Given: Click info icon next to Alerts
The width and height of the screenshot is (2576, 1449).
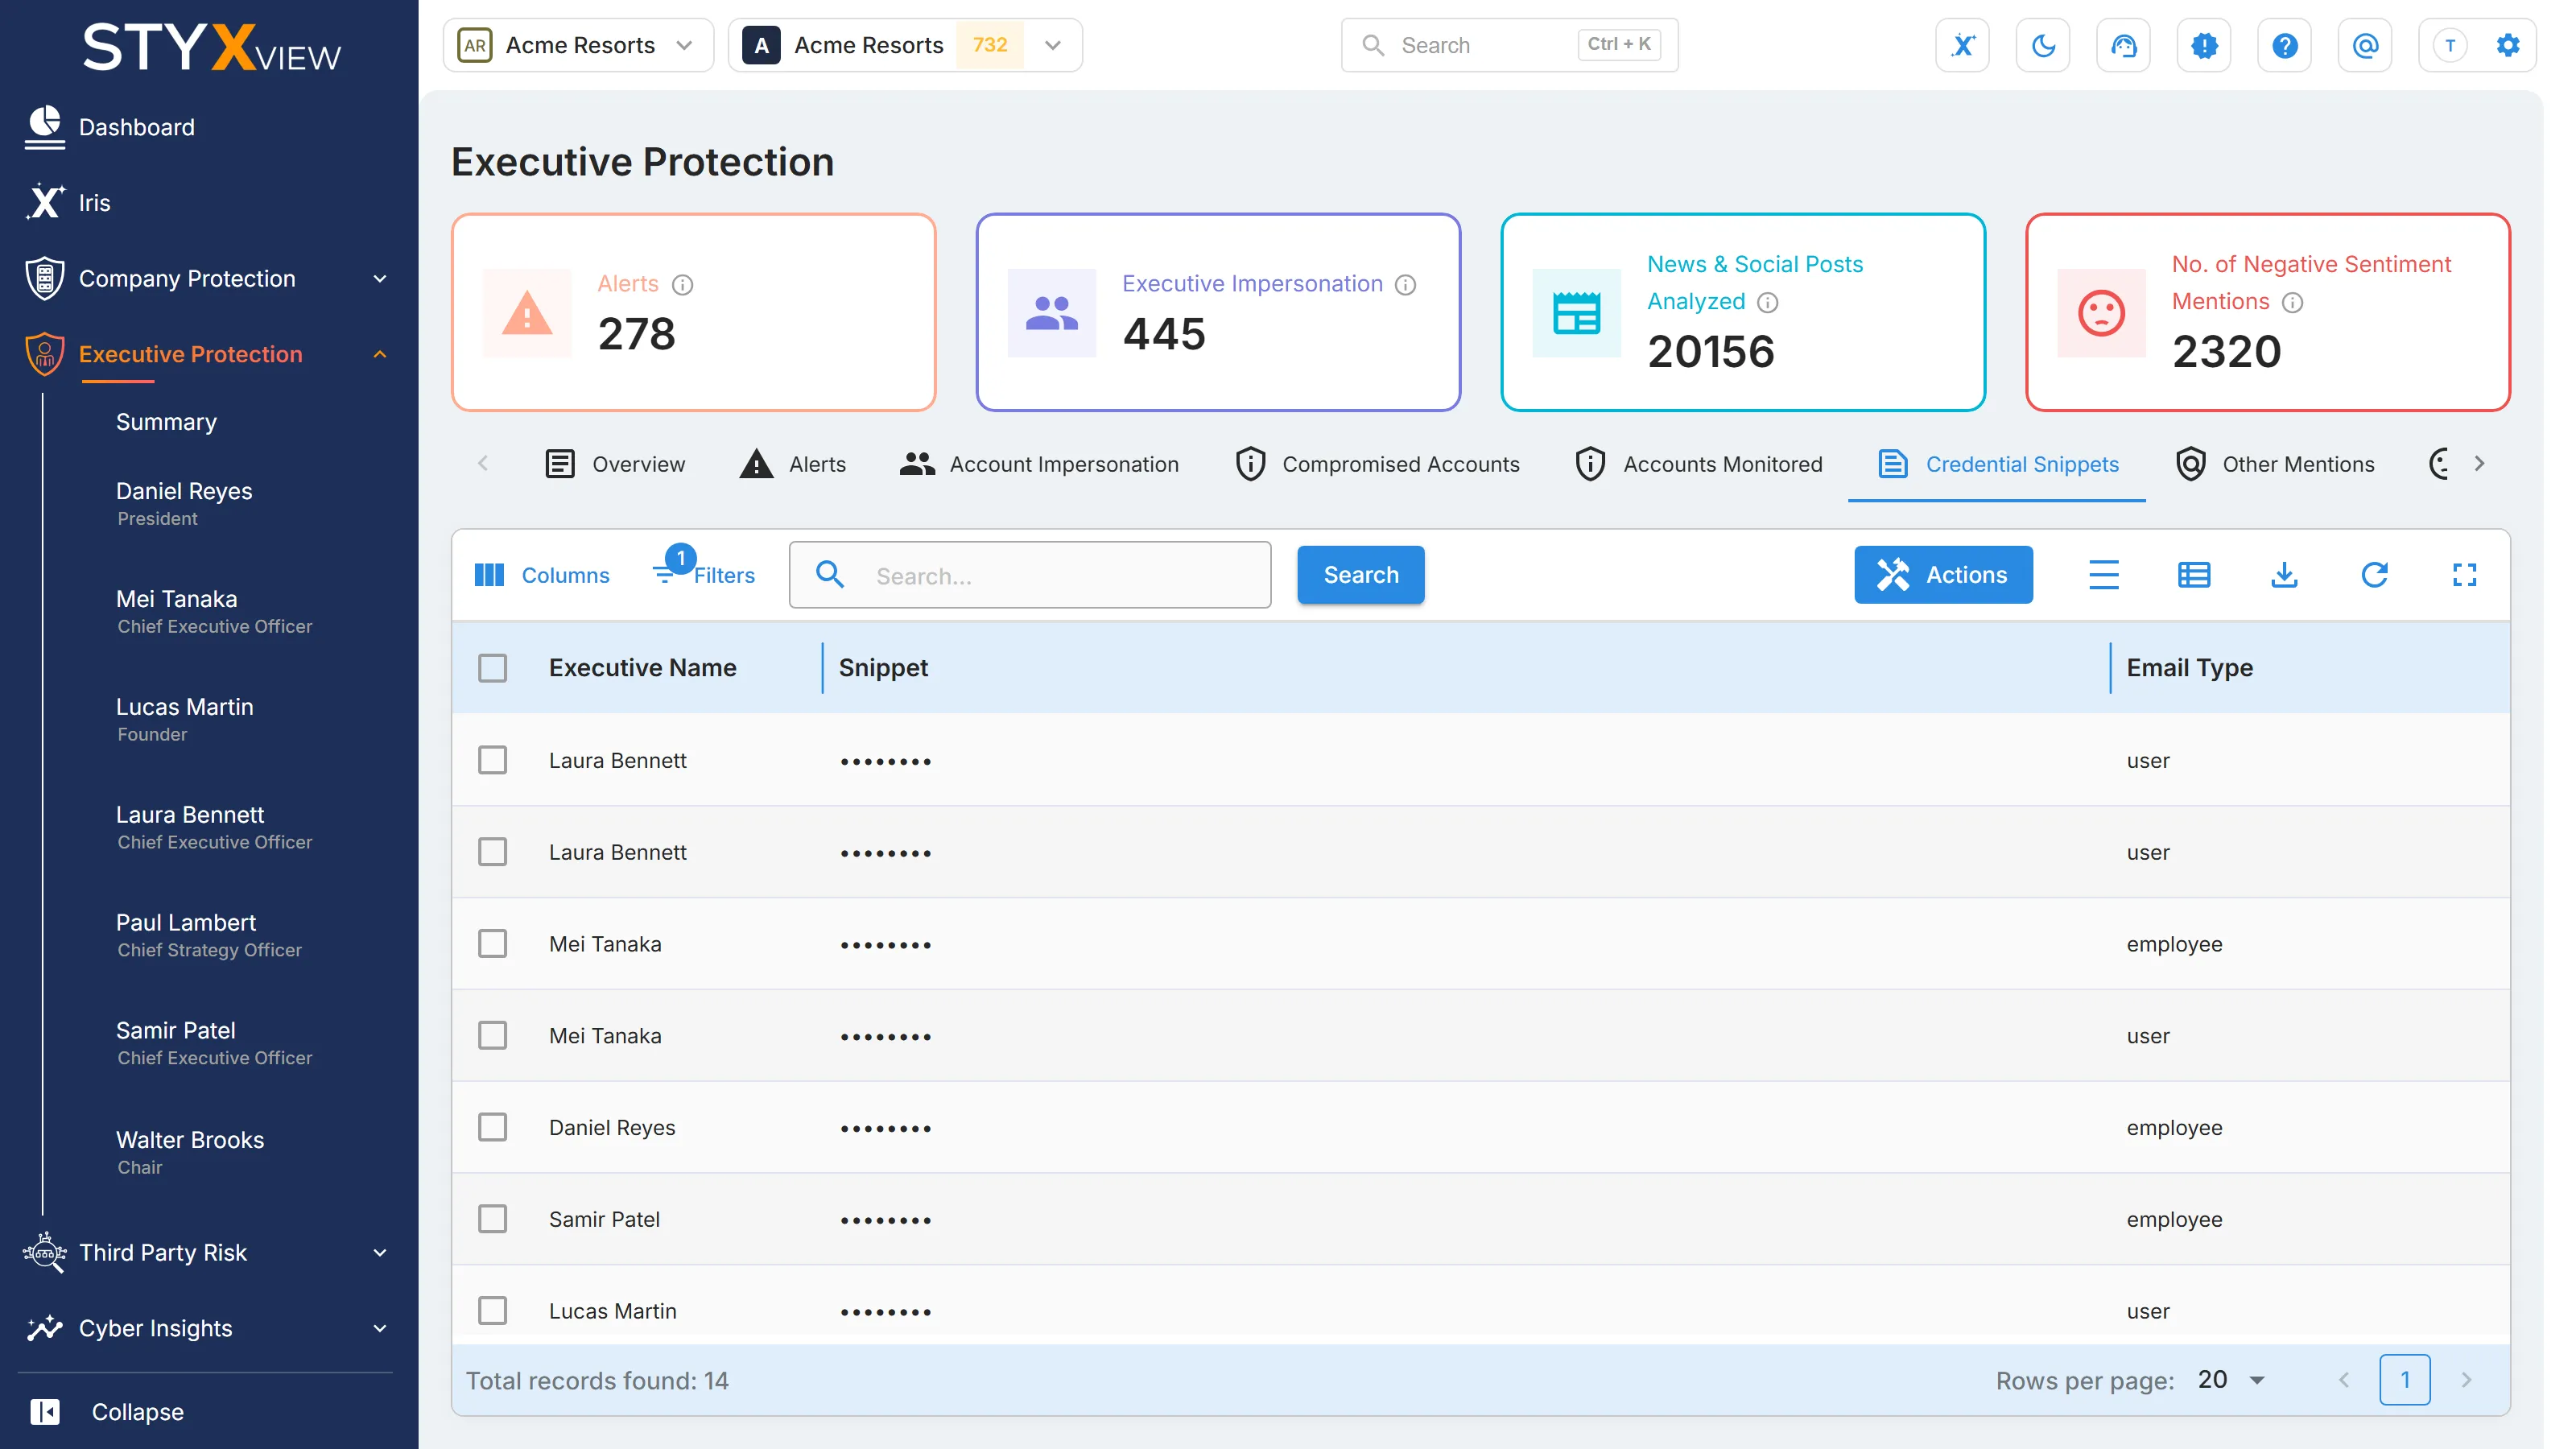Looking at the screenshot, I should [x=682, y=285].
